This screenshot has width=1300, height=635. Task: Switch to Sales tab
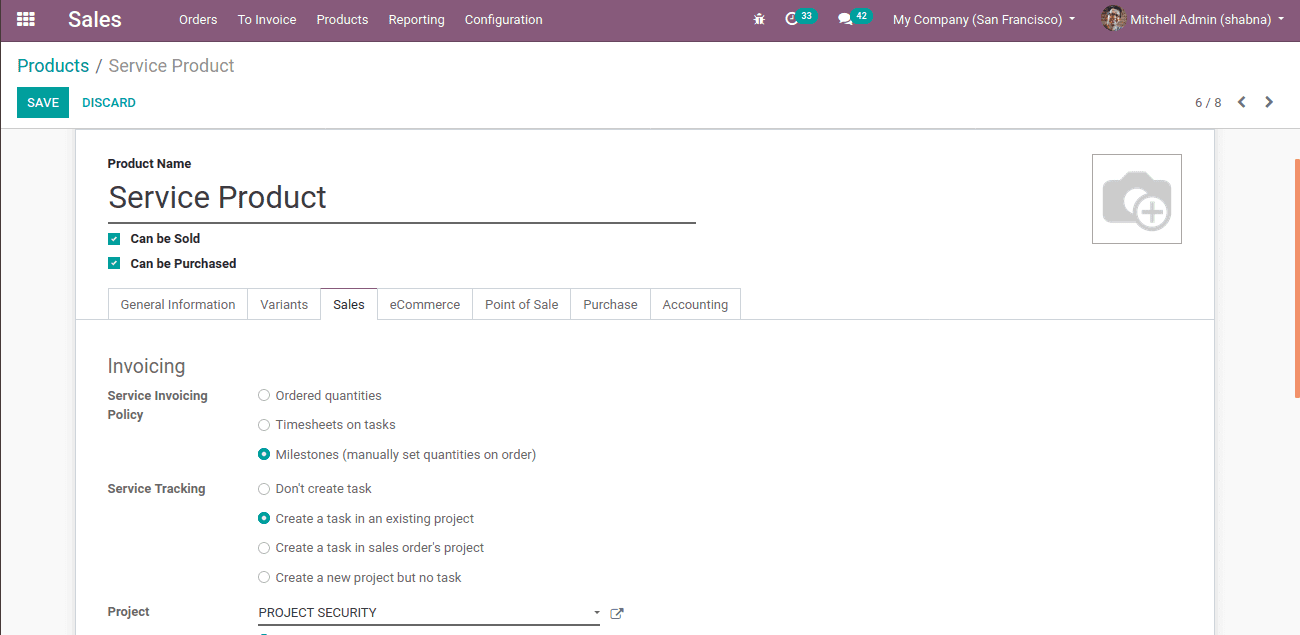click(349, 304)
